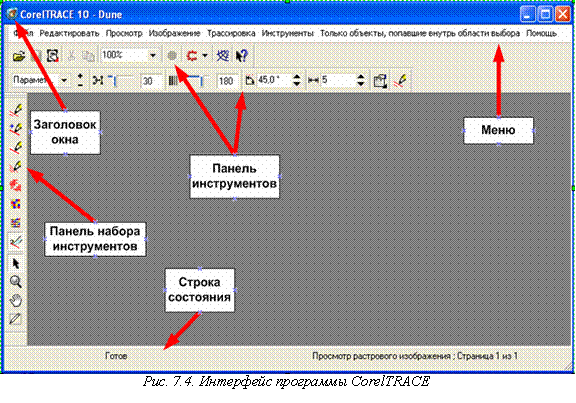Click the CorelTRACE application icon in the title bar

click(x=12, y=14)
